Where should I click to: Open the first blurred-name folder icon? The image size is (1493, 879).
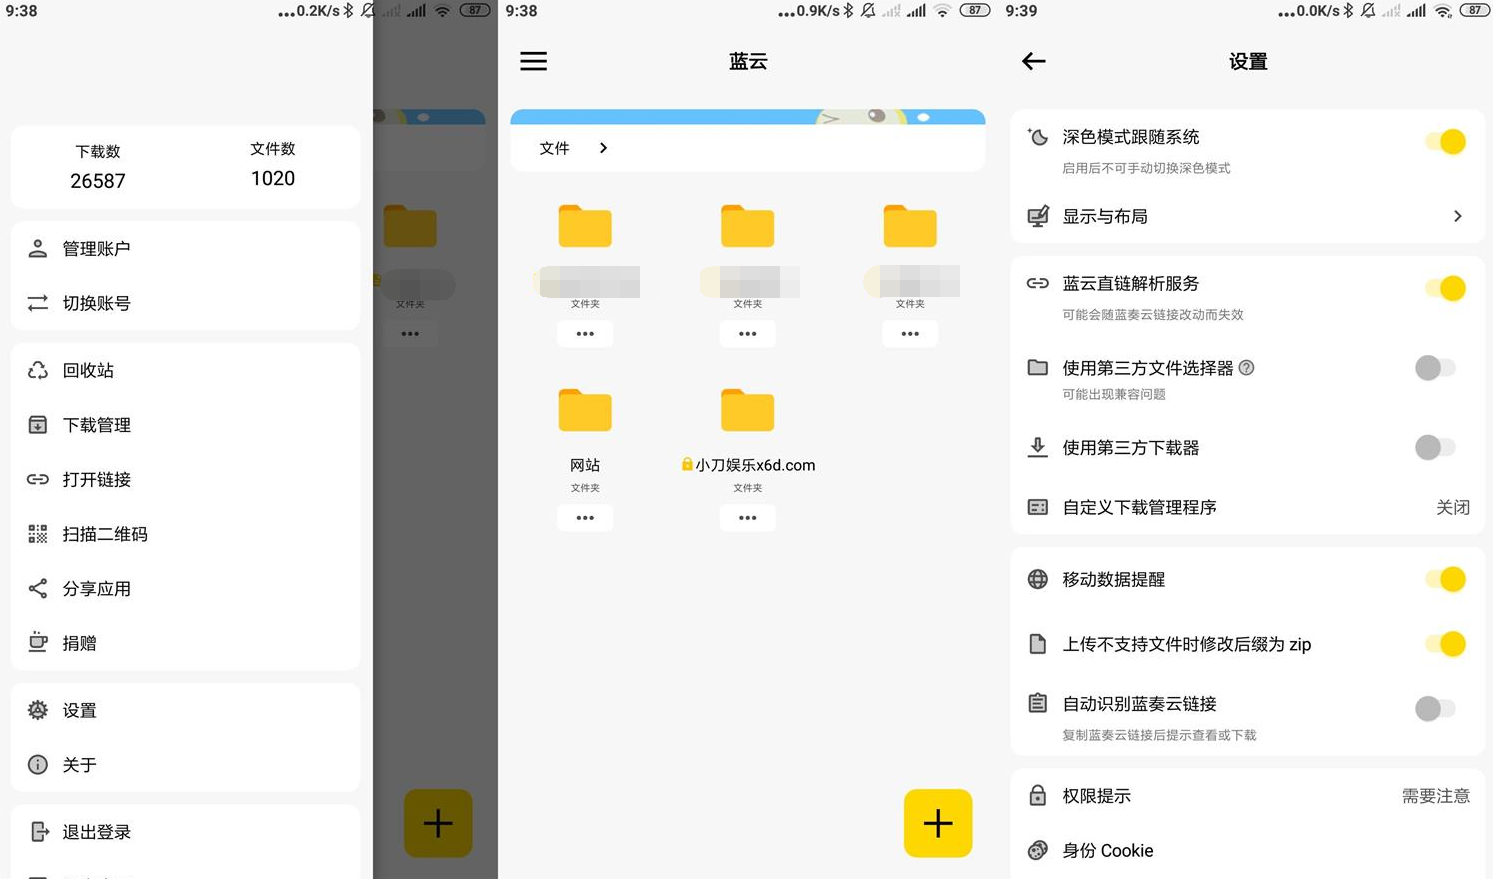click(x=585, y=226)
